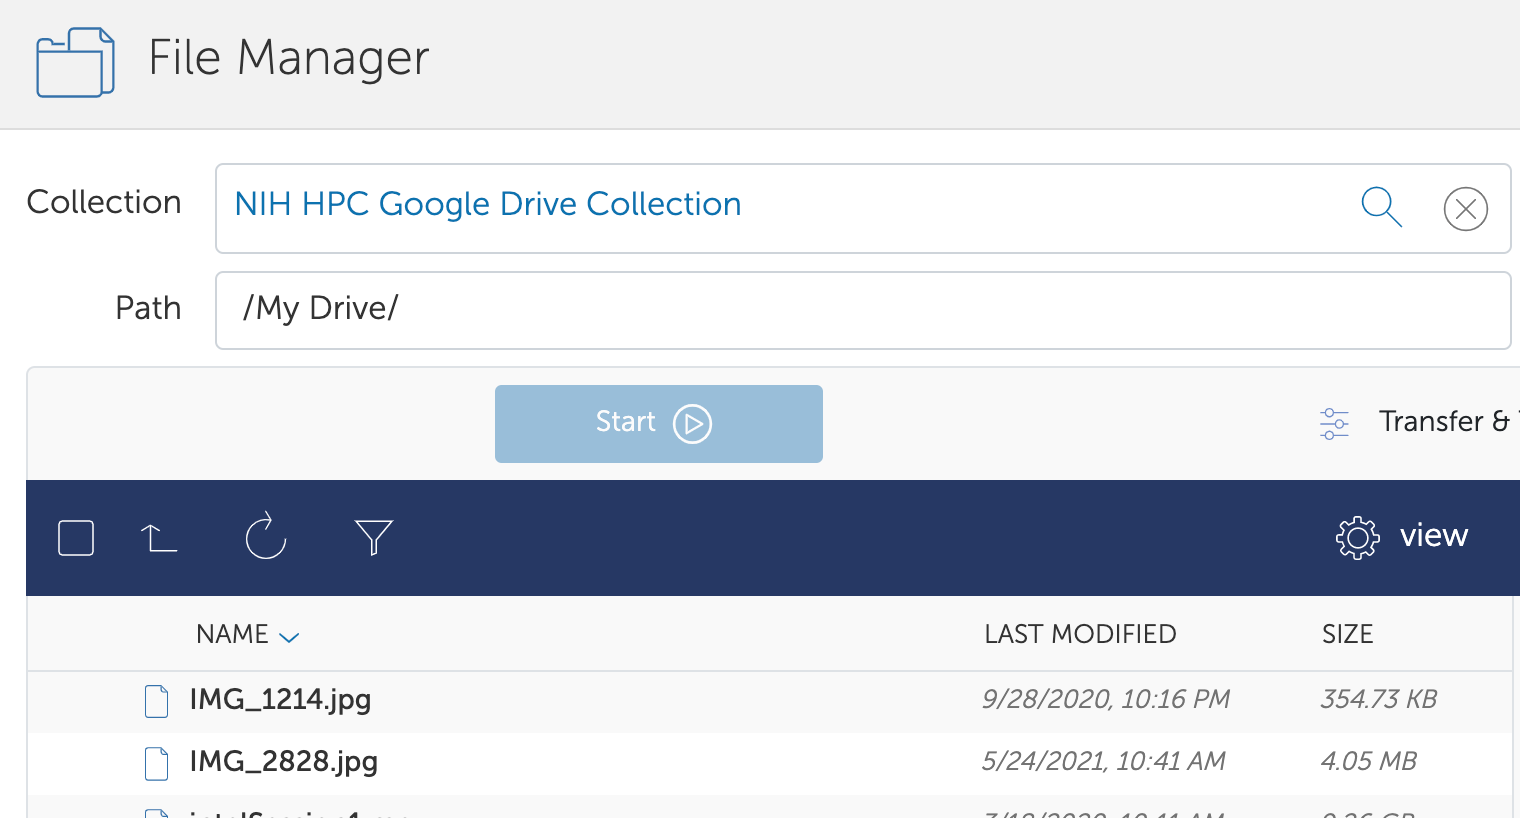Click the file icon beside IMG_2828.jpg
This screenshot has width=1520, height=818.
(157, 763)
